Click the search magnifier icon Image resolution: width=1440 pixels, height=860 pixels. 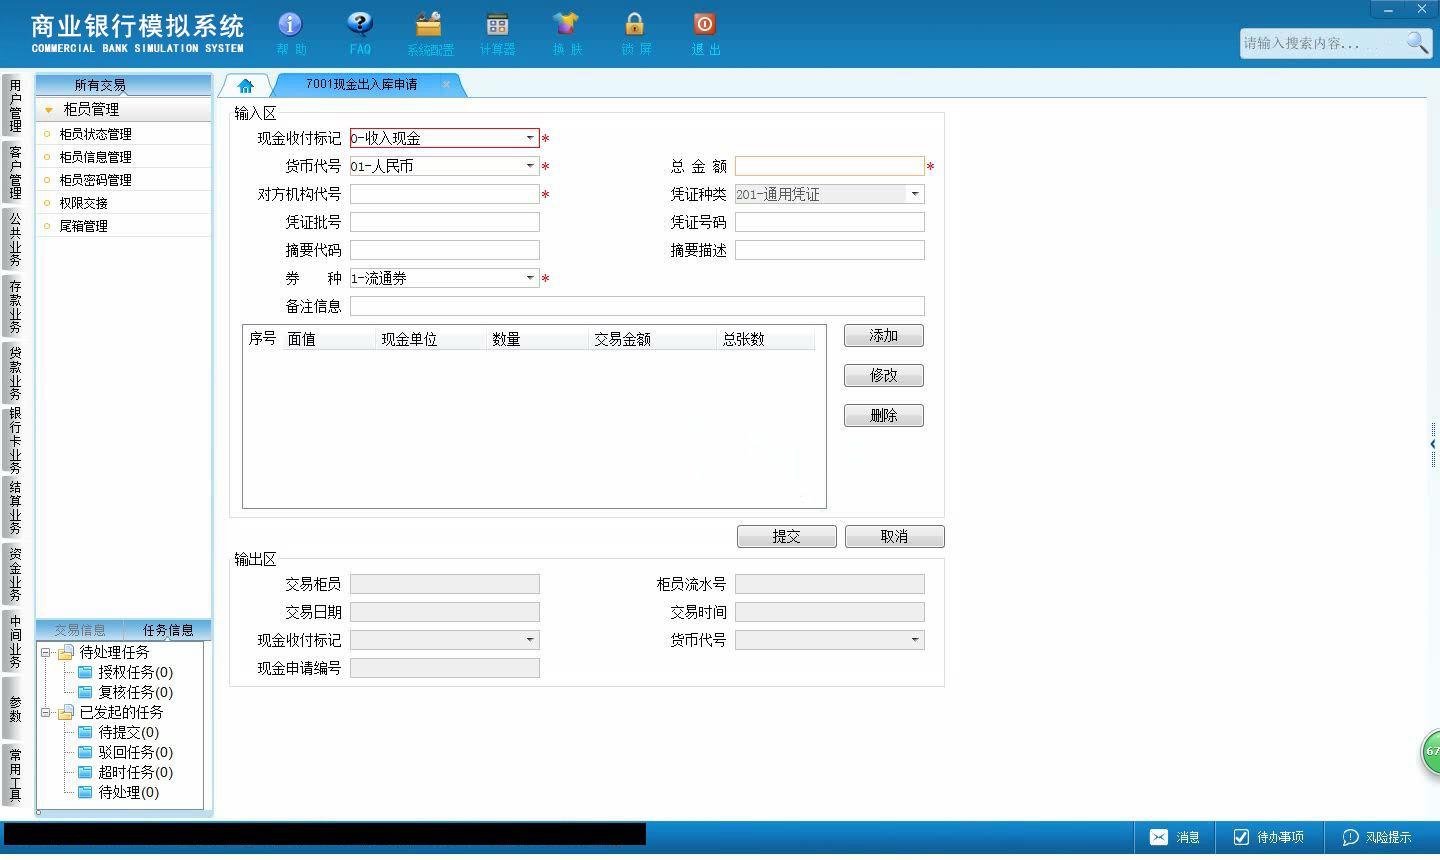[x=1417, y=42]
